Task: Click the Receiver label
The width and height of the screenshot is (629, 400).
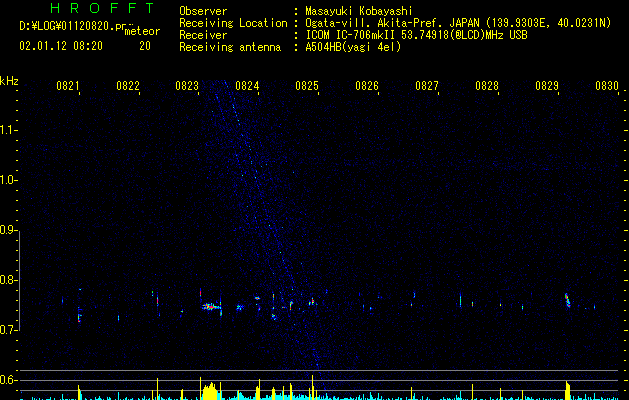Action: click(203, 35)
